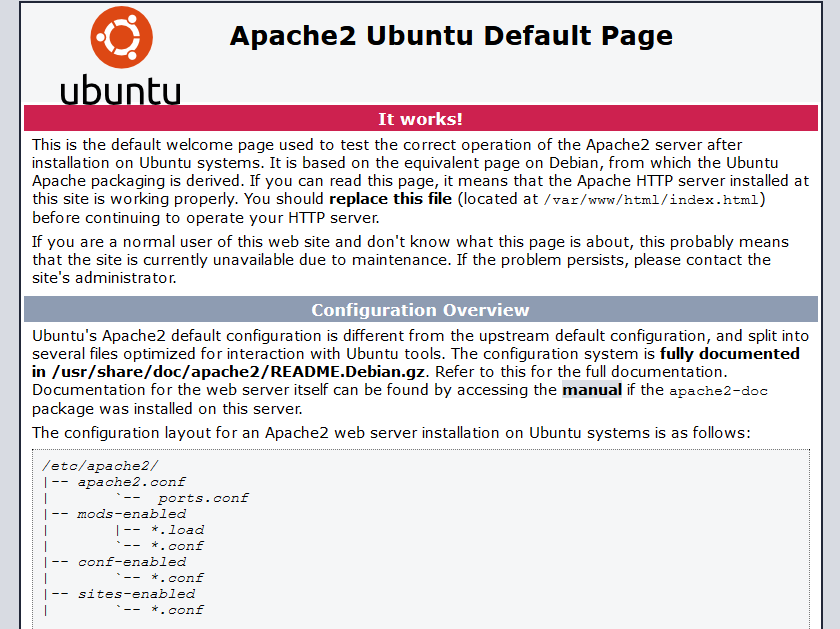Click the apache2-doc package name
The image size is (840, 629).
718,391
